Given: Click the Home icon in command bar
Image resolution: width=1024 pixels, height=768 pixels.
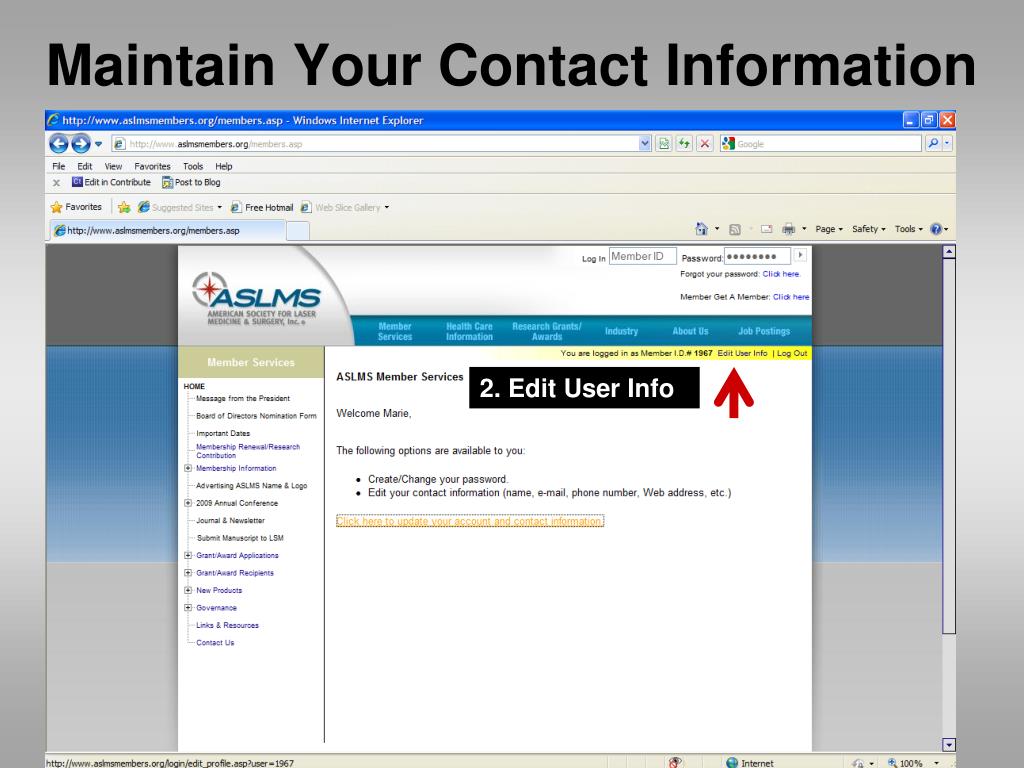Looking at the screenshot, I should pyautogui.click(x=701, y=229).
